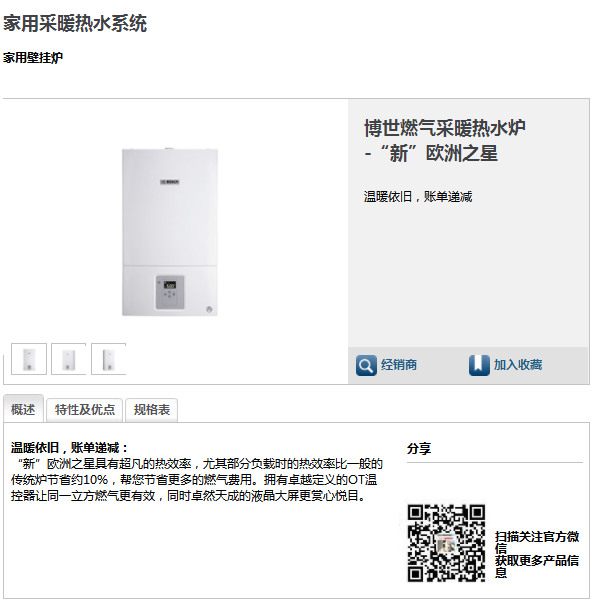Switch to the 概述 tab

23,409
